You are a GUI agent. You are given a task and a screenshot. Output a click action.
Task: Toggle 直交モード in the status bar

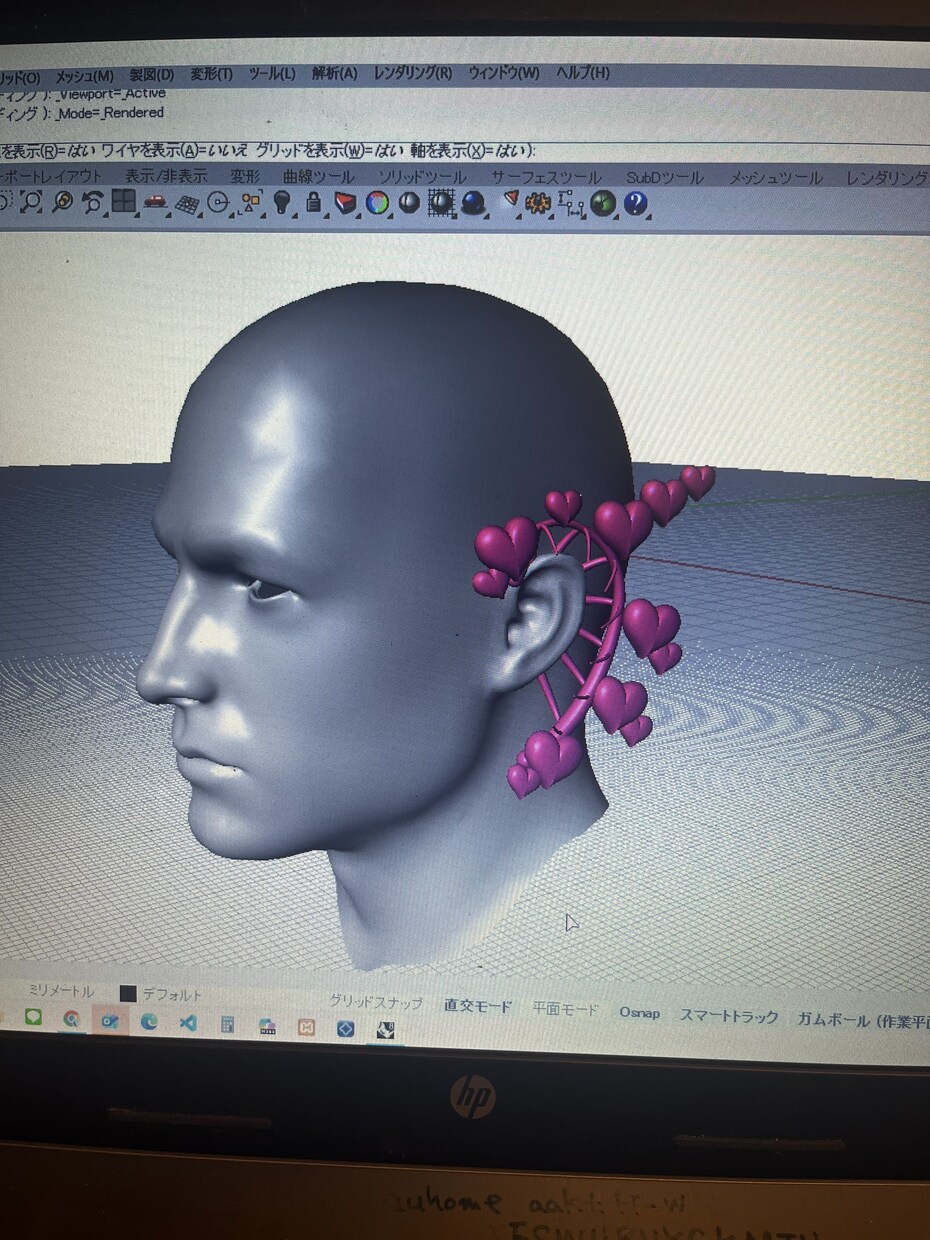click(477, 1006)
